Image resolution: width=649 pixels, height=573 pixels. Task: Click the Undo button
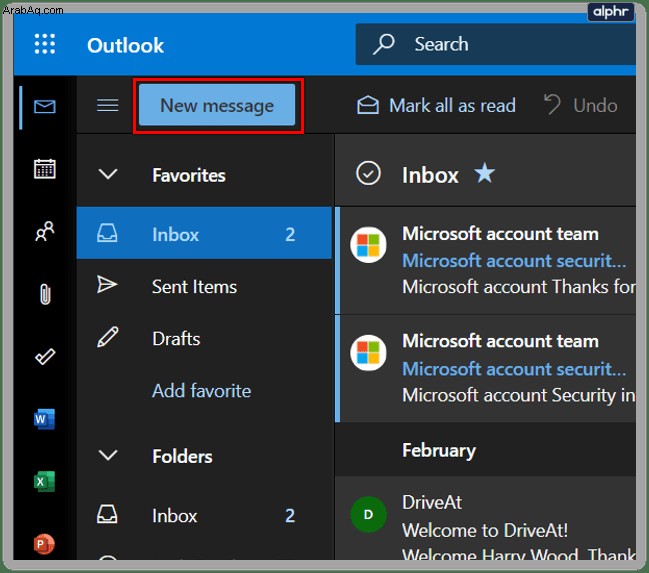(580, 105)
